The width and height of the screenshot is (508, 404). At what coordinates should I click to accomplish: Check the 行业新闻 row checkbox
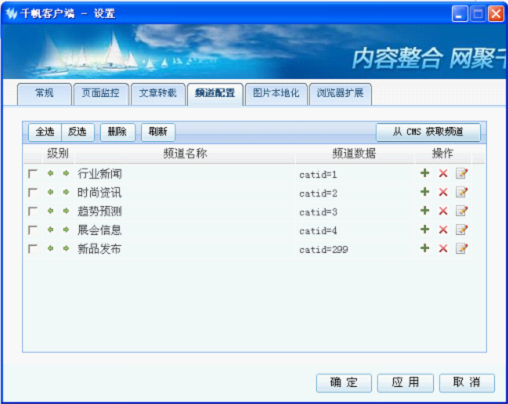tap(33, 174)
